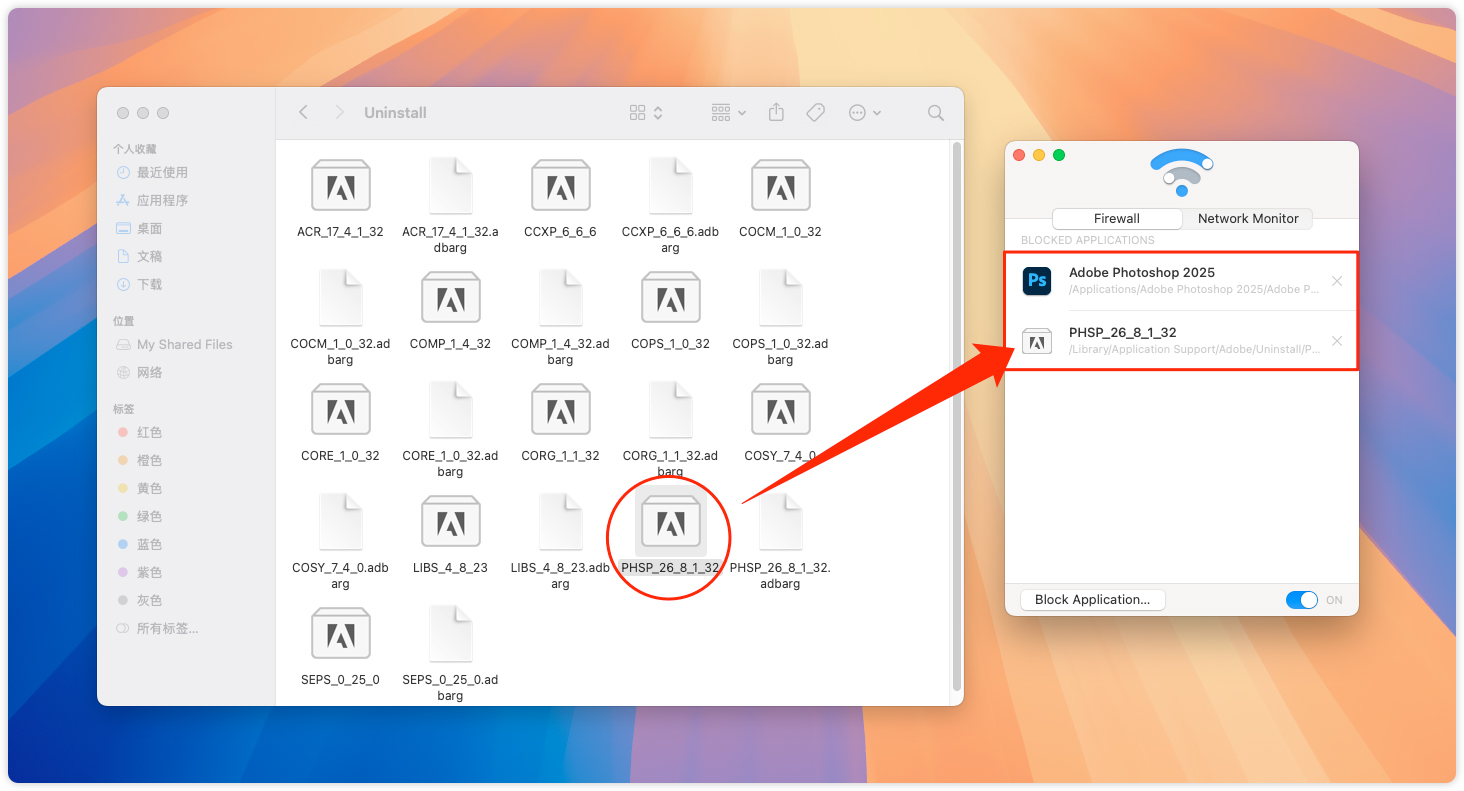Switch to the Network Monitor tab
The width and height of the screenshot is (1464, 791).
point(1248,218)
